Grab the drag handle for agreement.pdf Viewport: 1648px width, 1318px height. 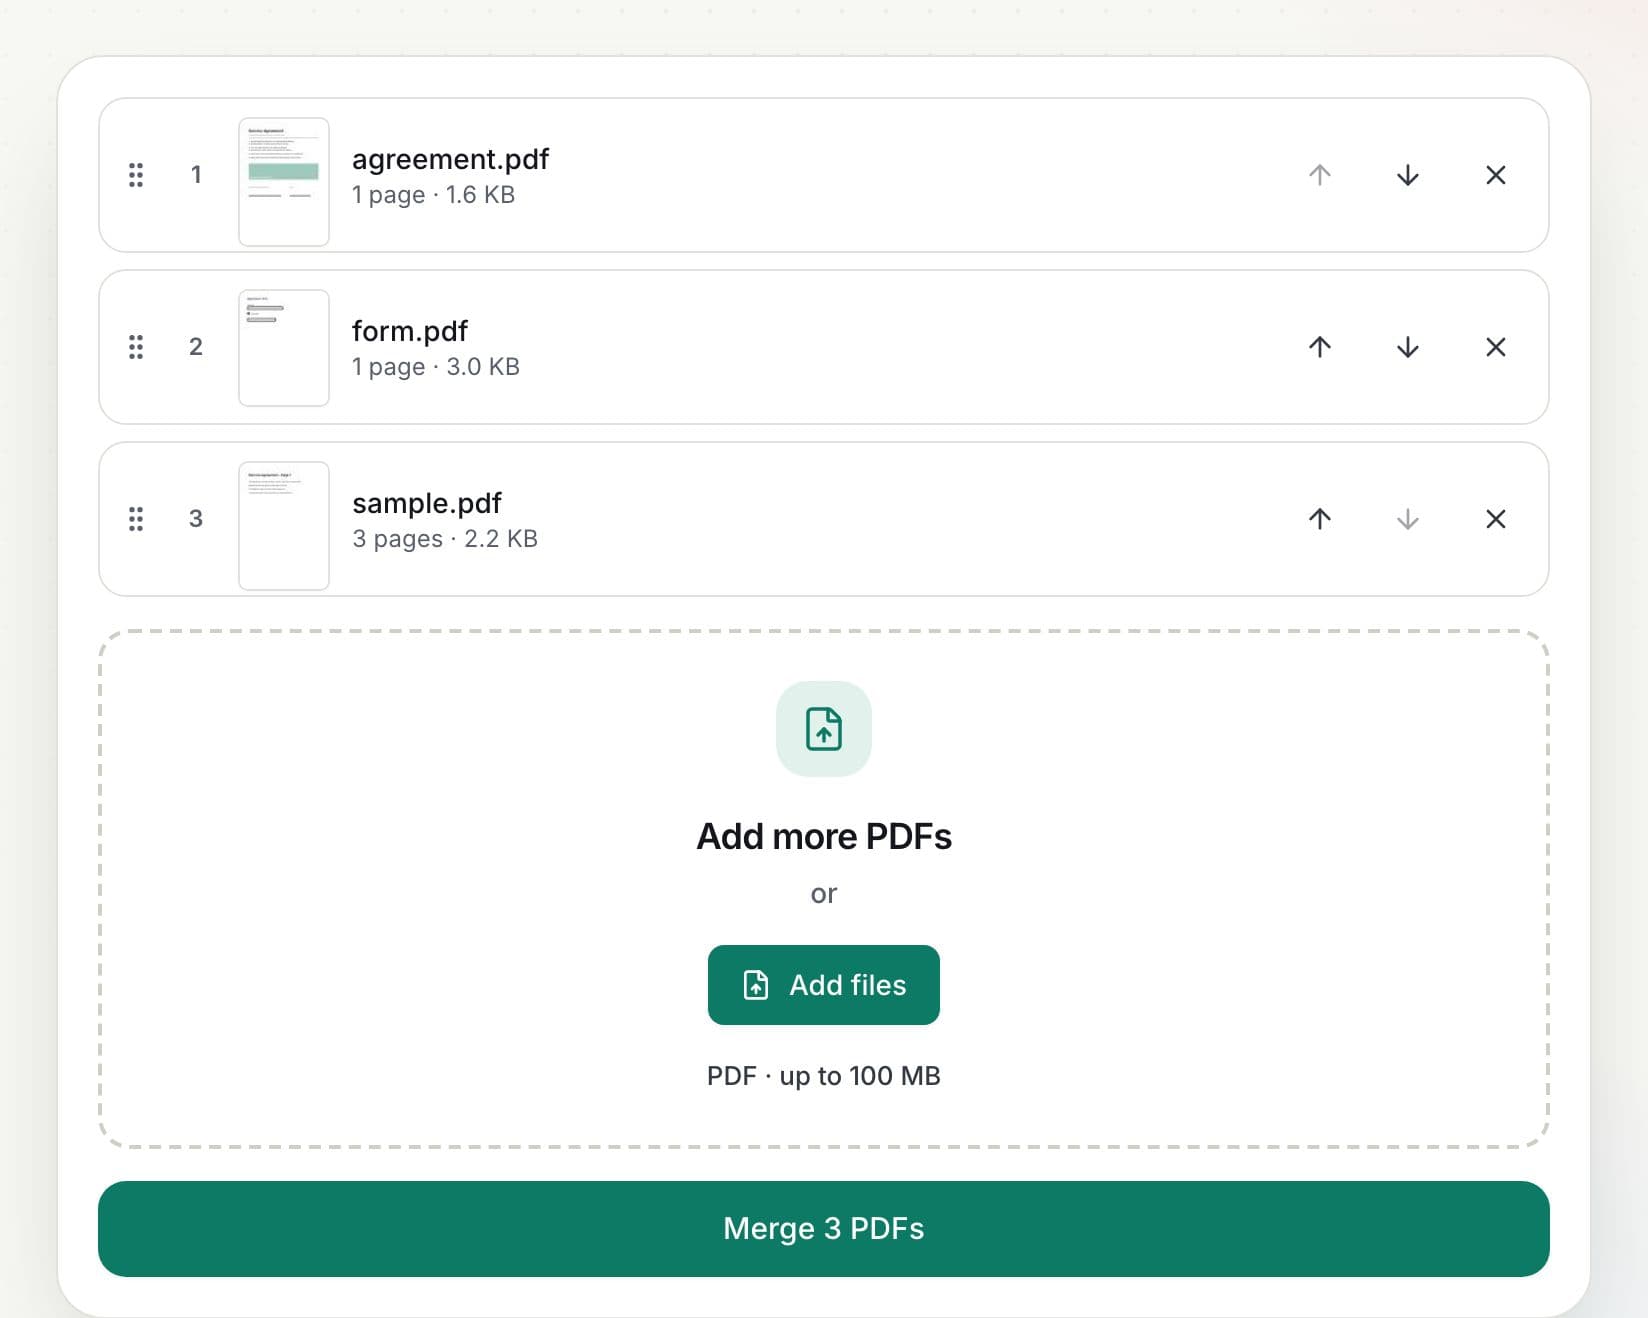coord(136,175)
